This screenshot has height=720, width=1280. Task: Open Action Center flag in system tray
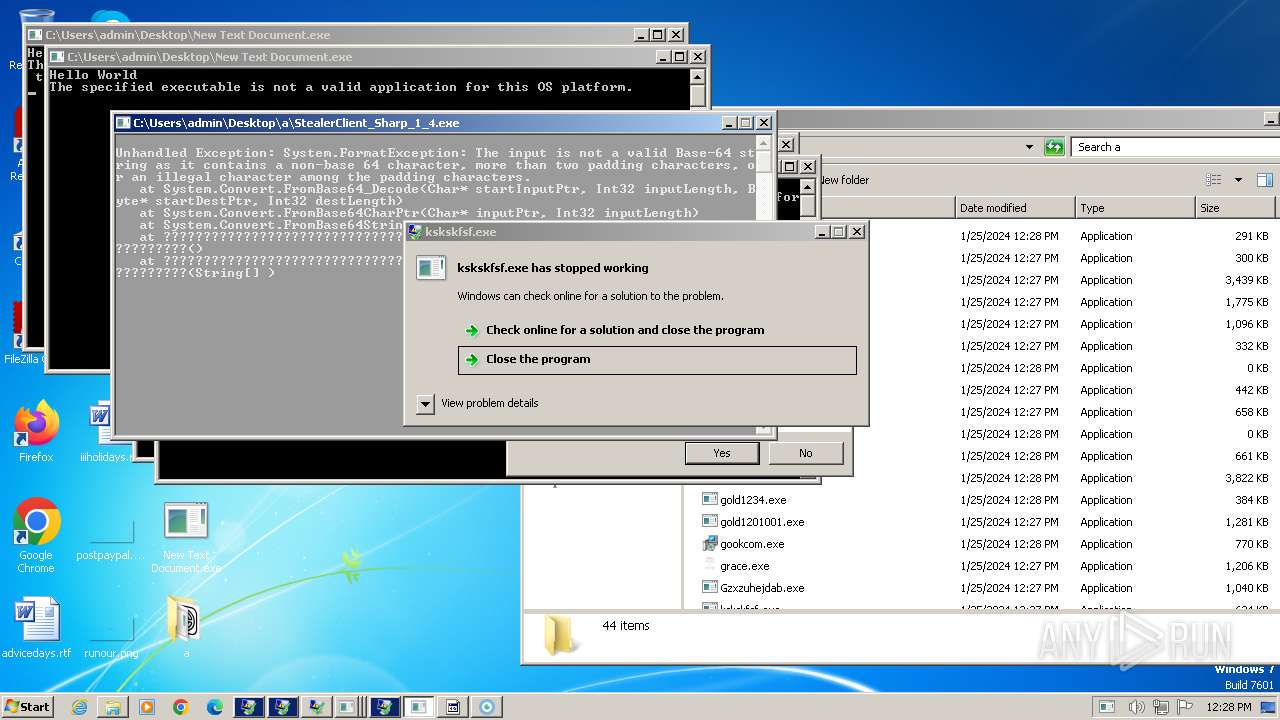tap(1185, 707)
